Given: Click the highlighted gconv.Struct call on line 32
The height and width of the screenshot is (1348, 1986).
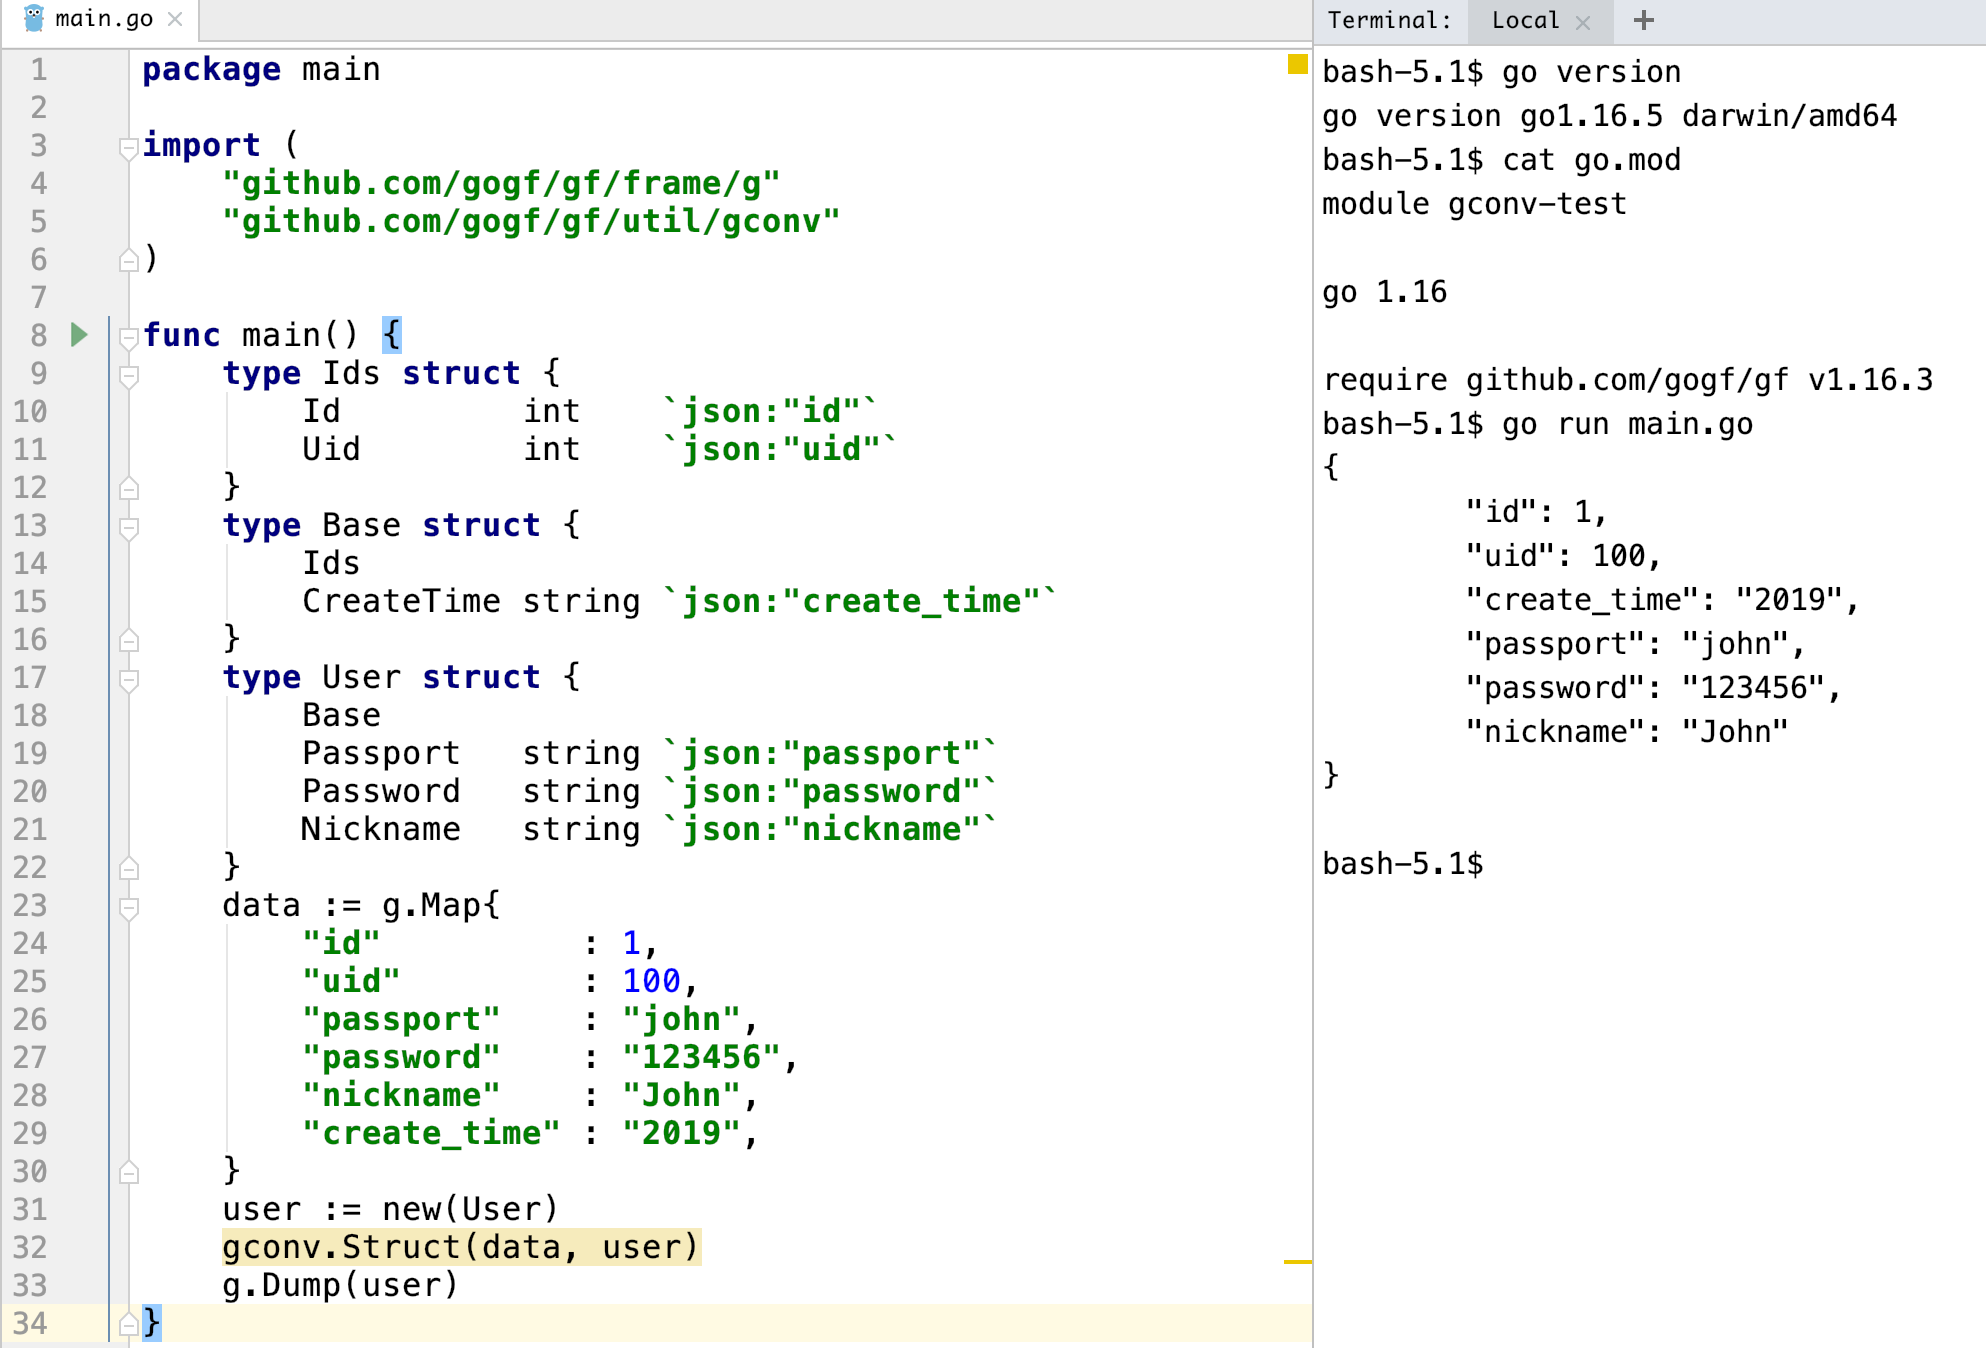Looking at the screenshot, I should click(460, 1246).
